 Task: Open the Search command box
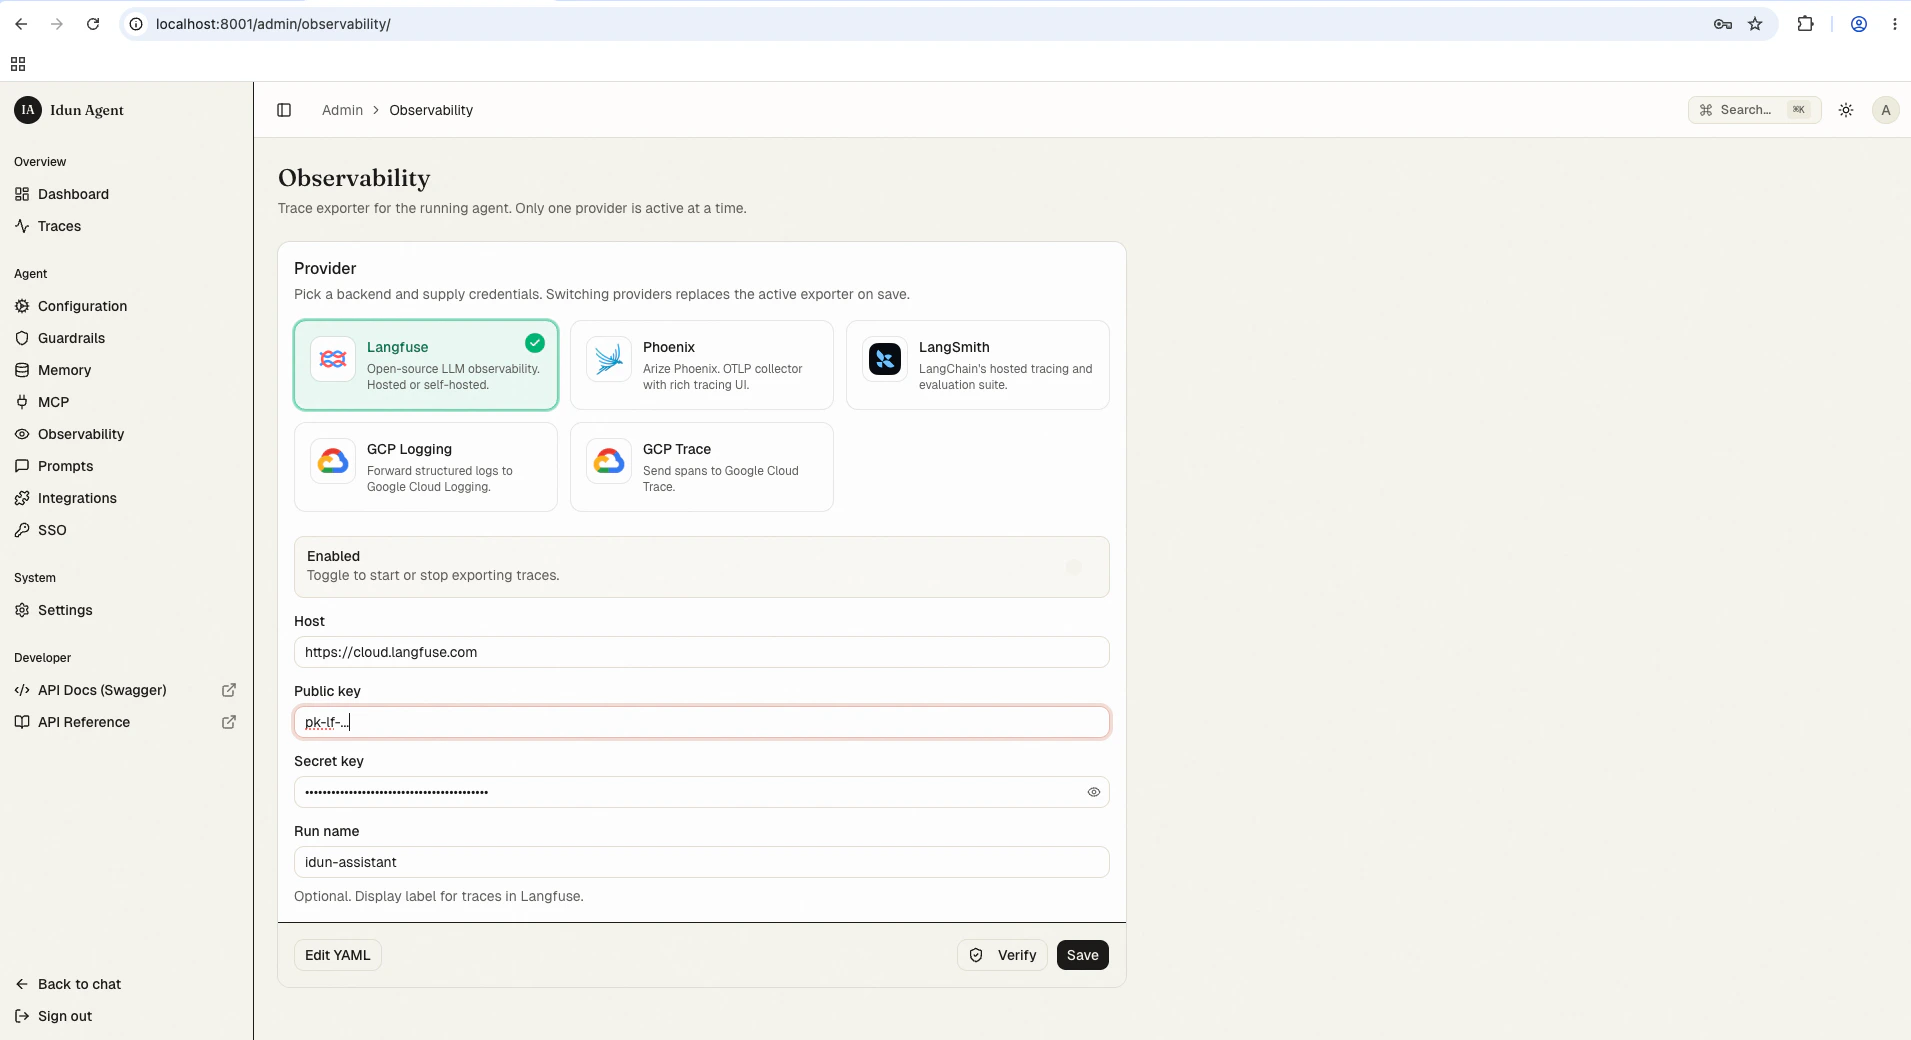[1754, 110]
